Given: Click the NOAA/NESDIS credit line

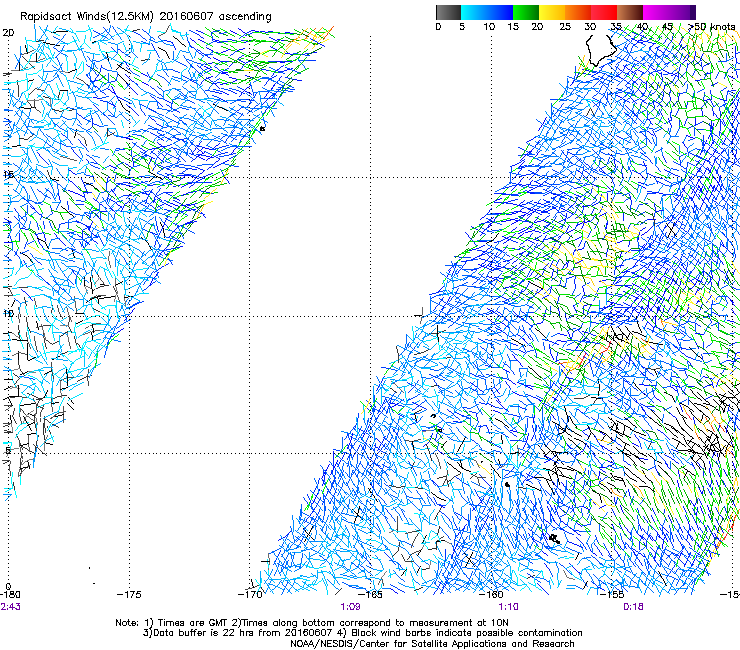Looking at the screenshot, I should [x=432, y=644].
